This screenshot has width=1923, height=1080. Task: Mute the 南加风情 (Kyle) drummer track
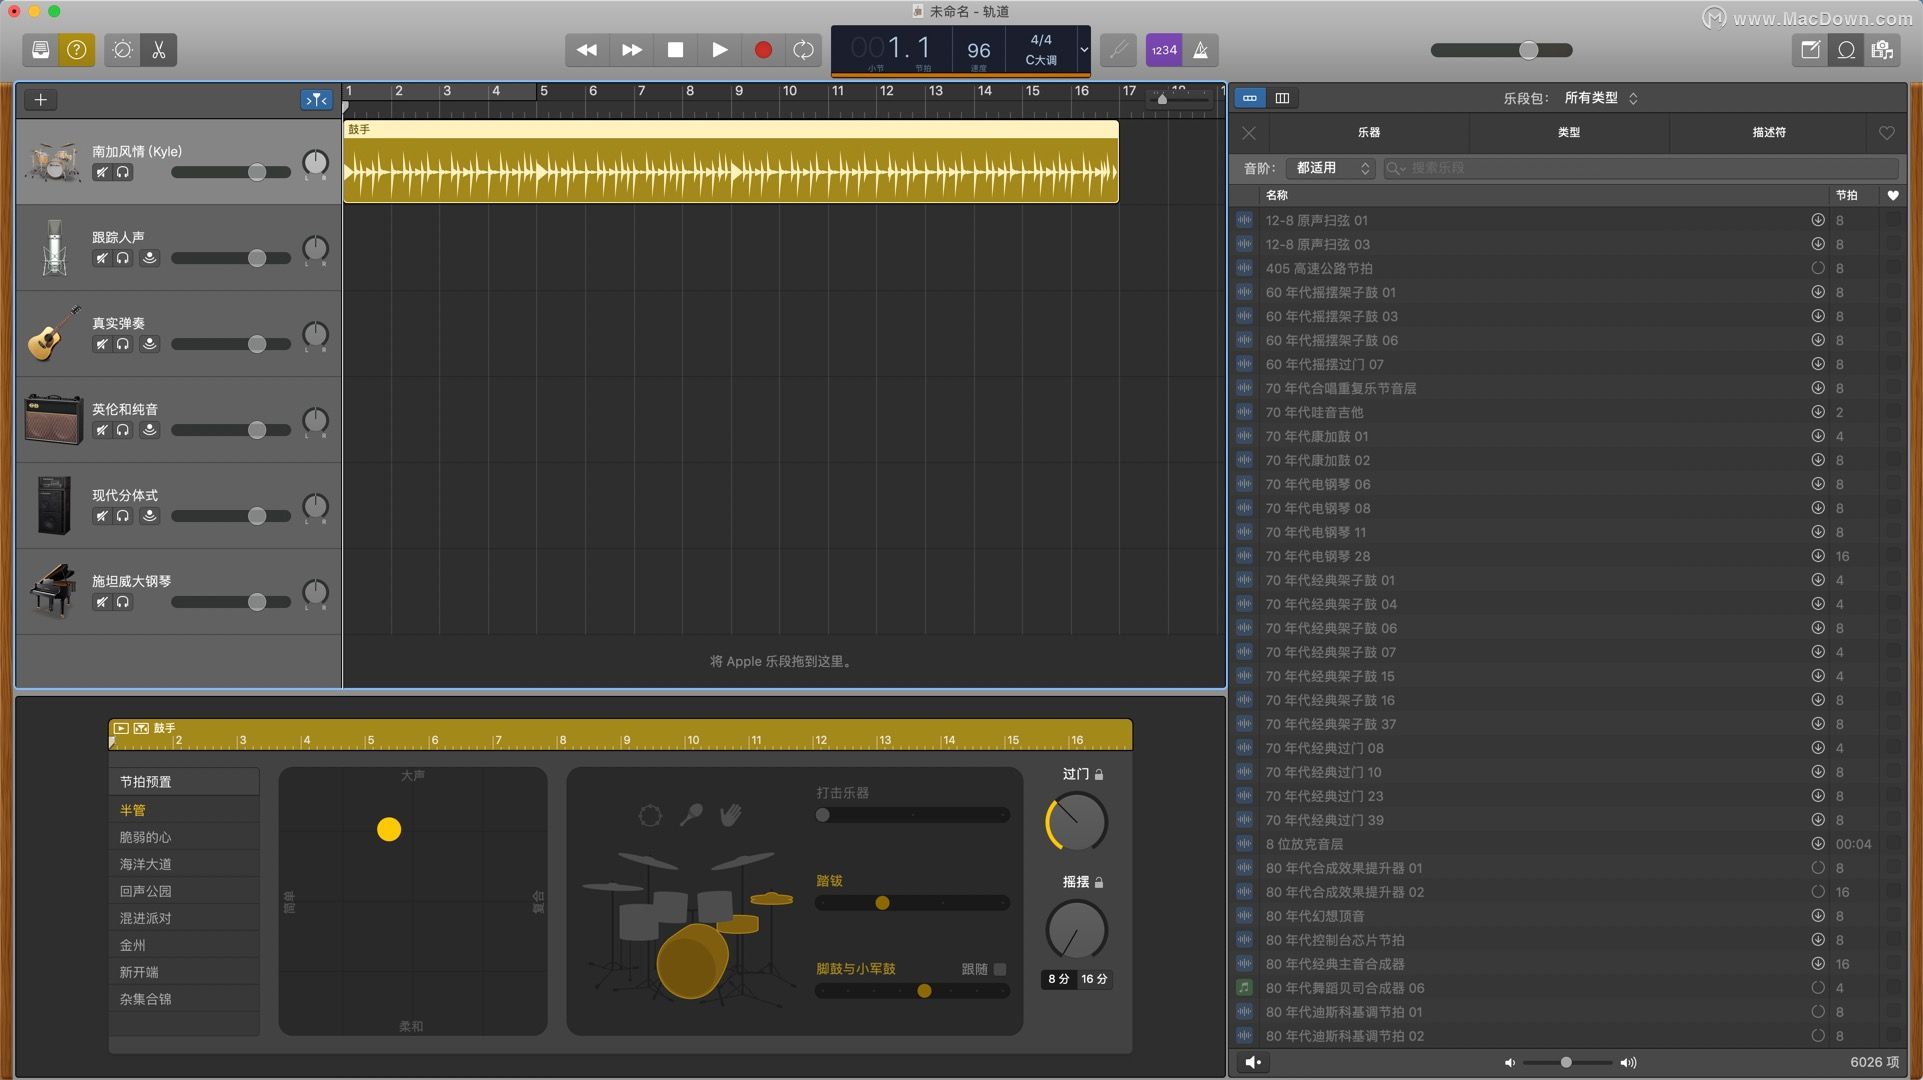click(101, 172)
